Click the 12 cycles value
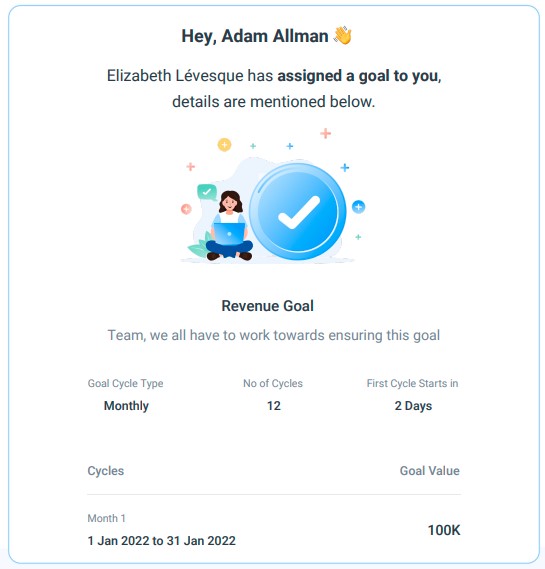 click(x=274, y=405)
